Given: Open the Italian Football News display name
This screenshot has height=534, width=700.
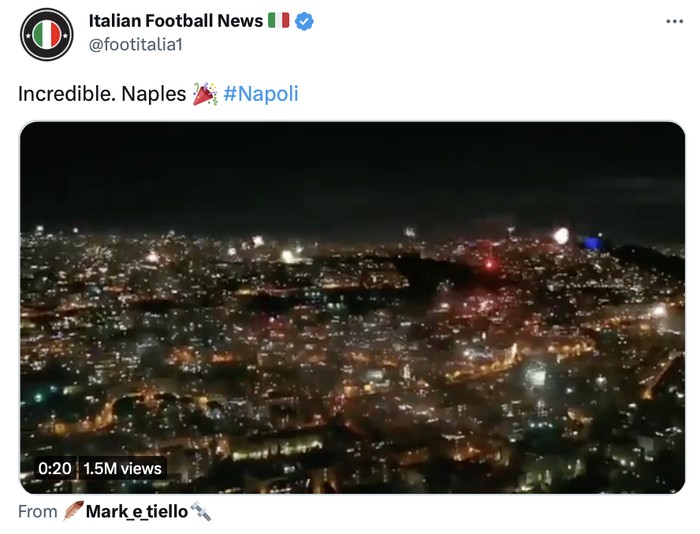Looking at the screenshot, I should tap(176, 21).
